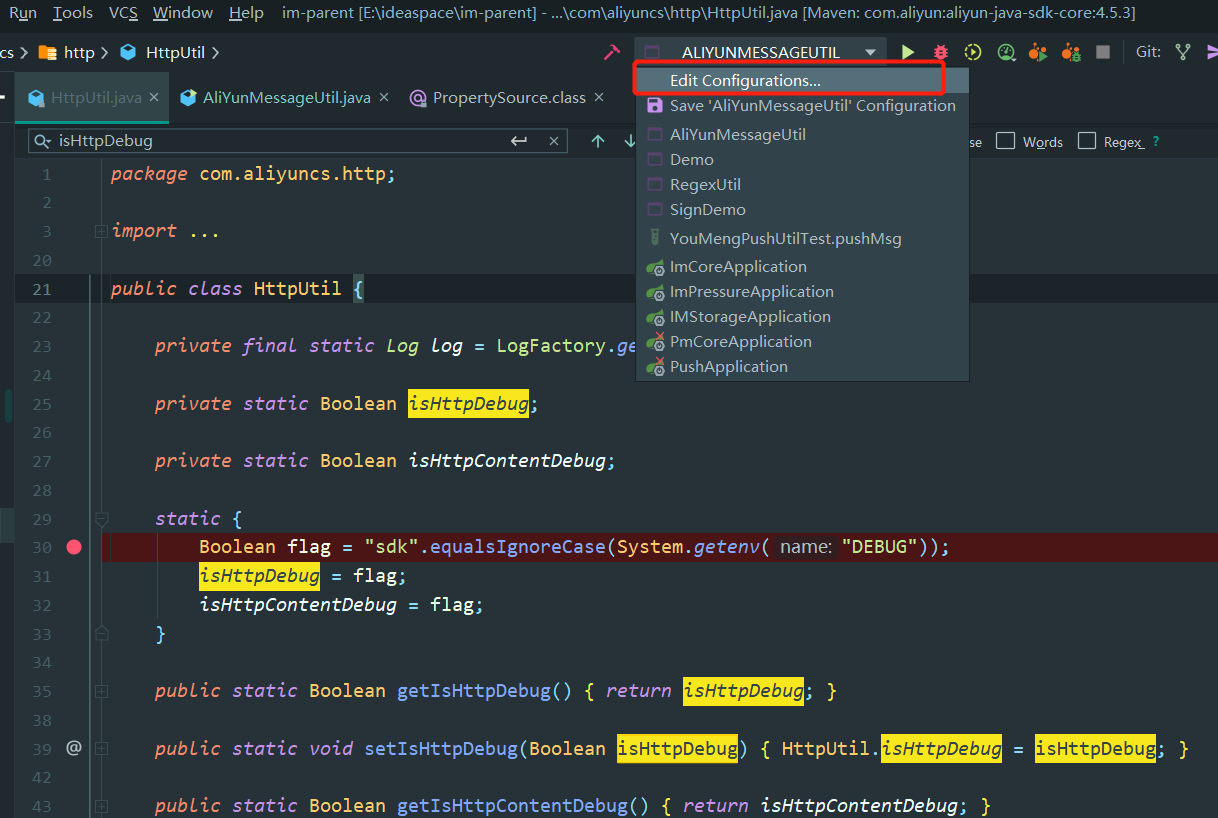Open the VCS menu

click(x=122, y=13)
